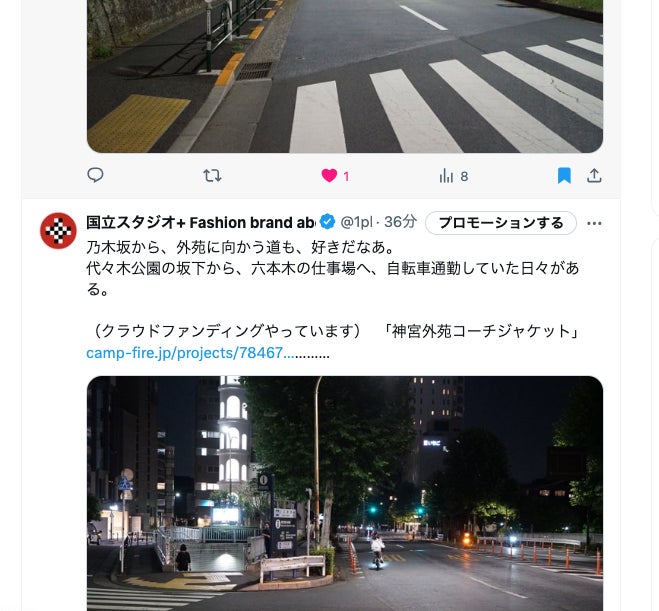Open the @1pl handle link
This screenshot has width=659, height=611.
[x=356, y=222]
